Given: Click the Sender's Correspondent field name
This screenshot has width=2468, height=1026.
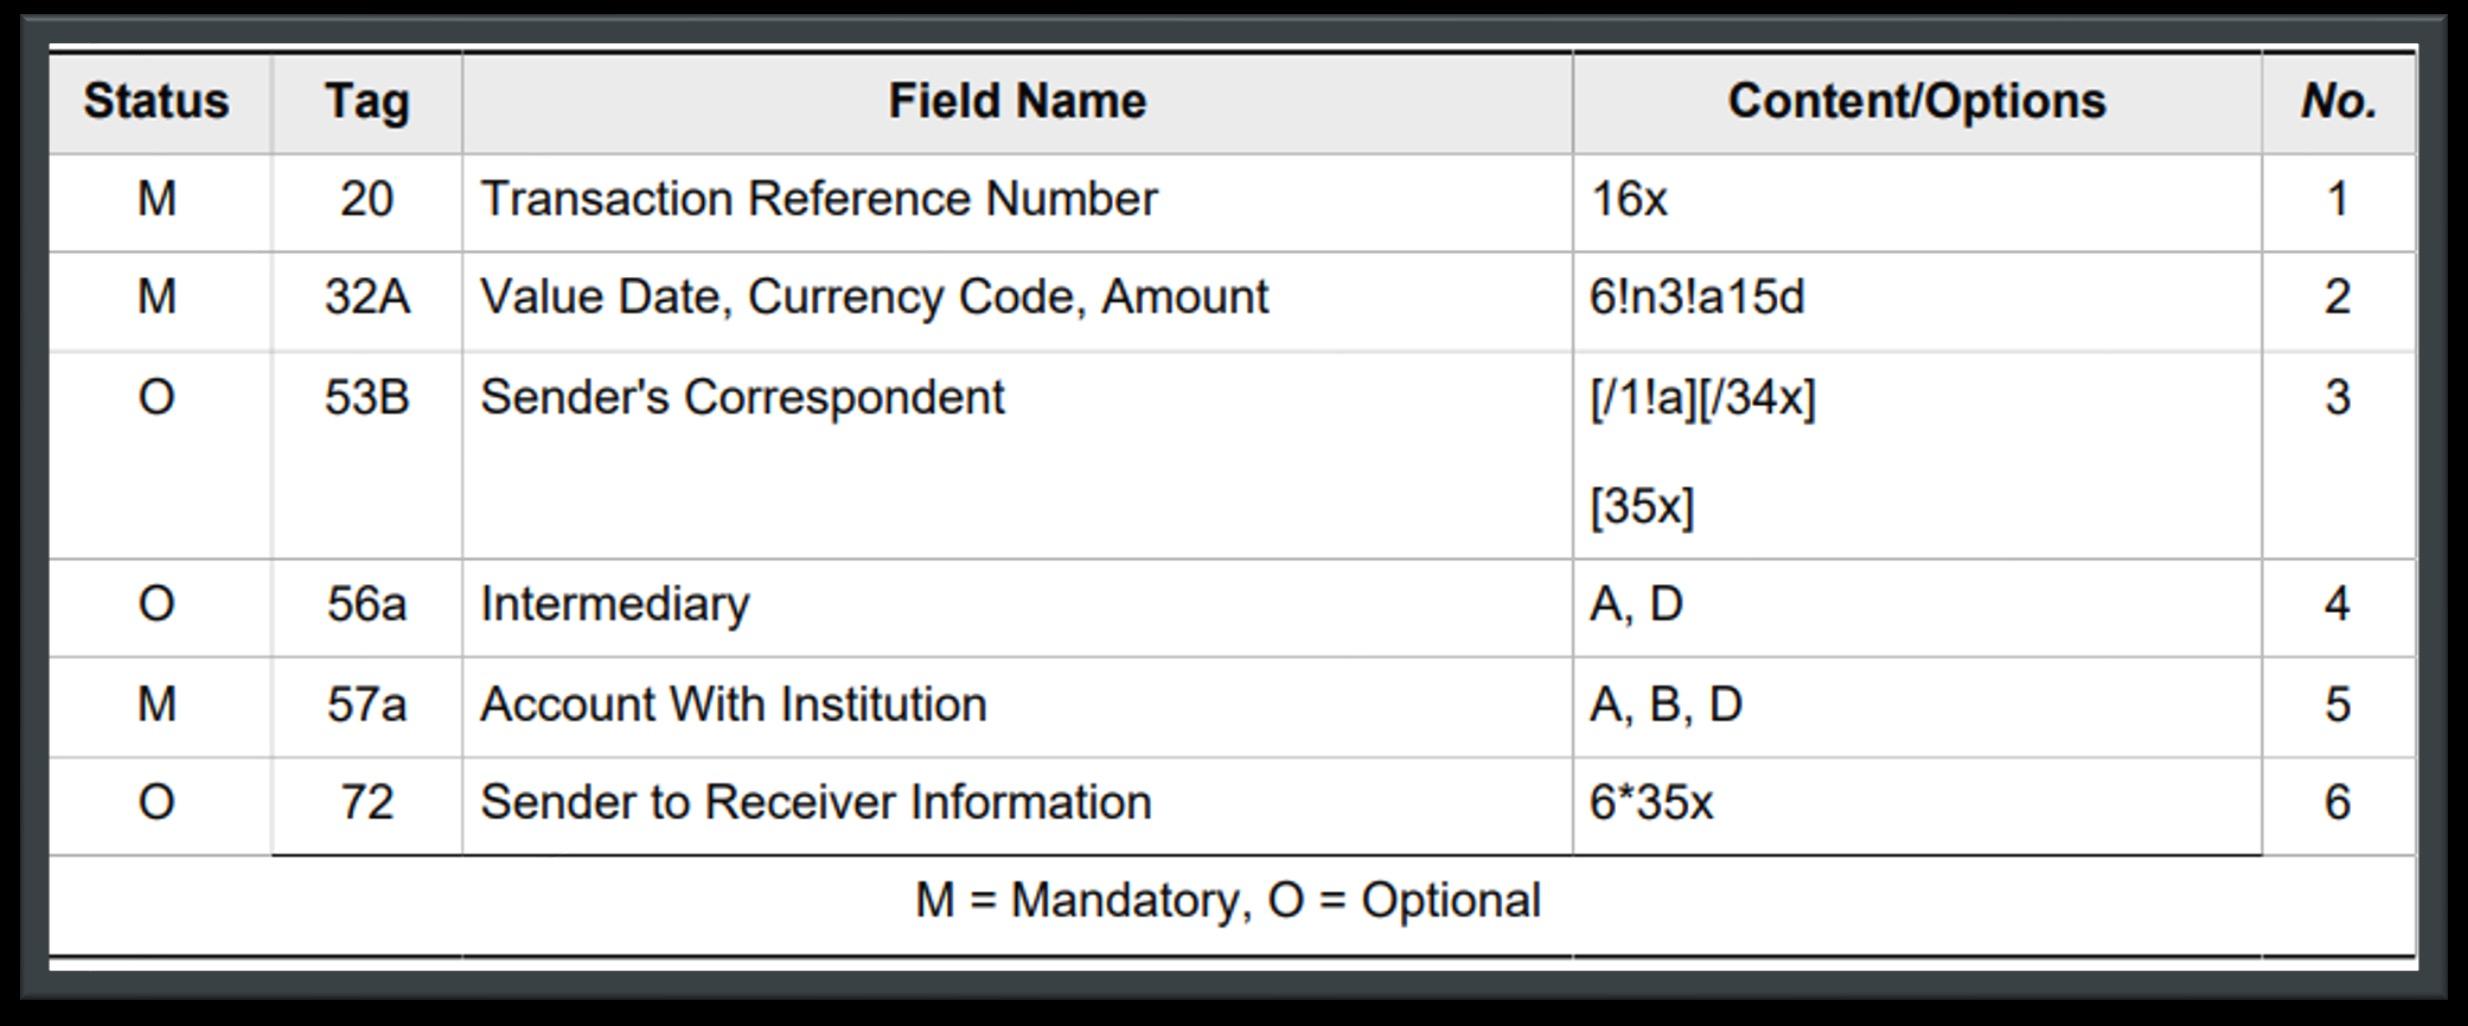Looking at the screenshot, I should point(742,397).
